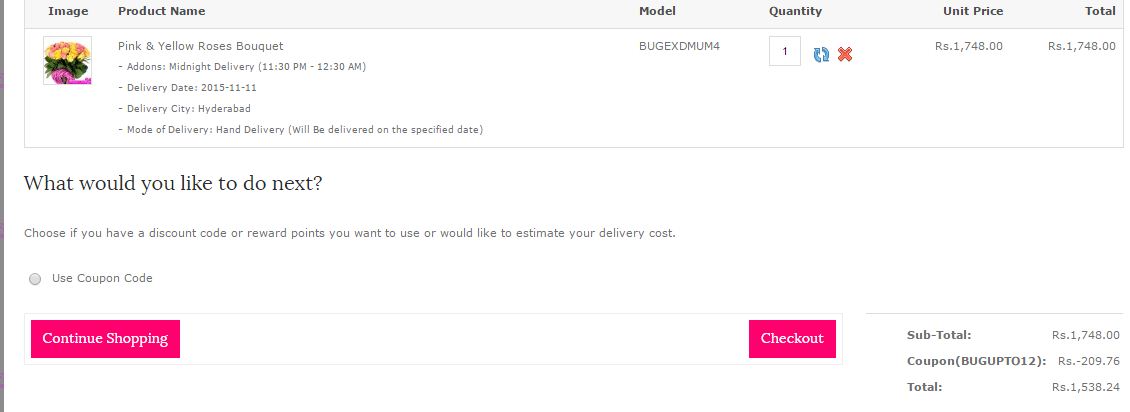
Task: Click the Coupon(BUGUPTO12) summary label
Action: [x=976, y=361]
